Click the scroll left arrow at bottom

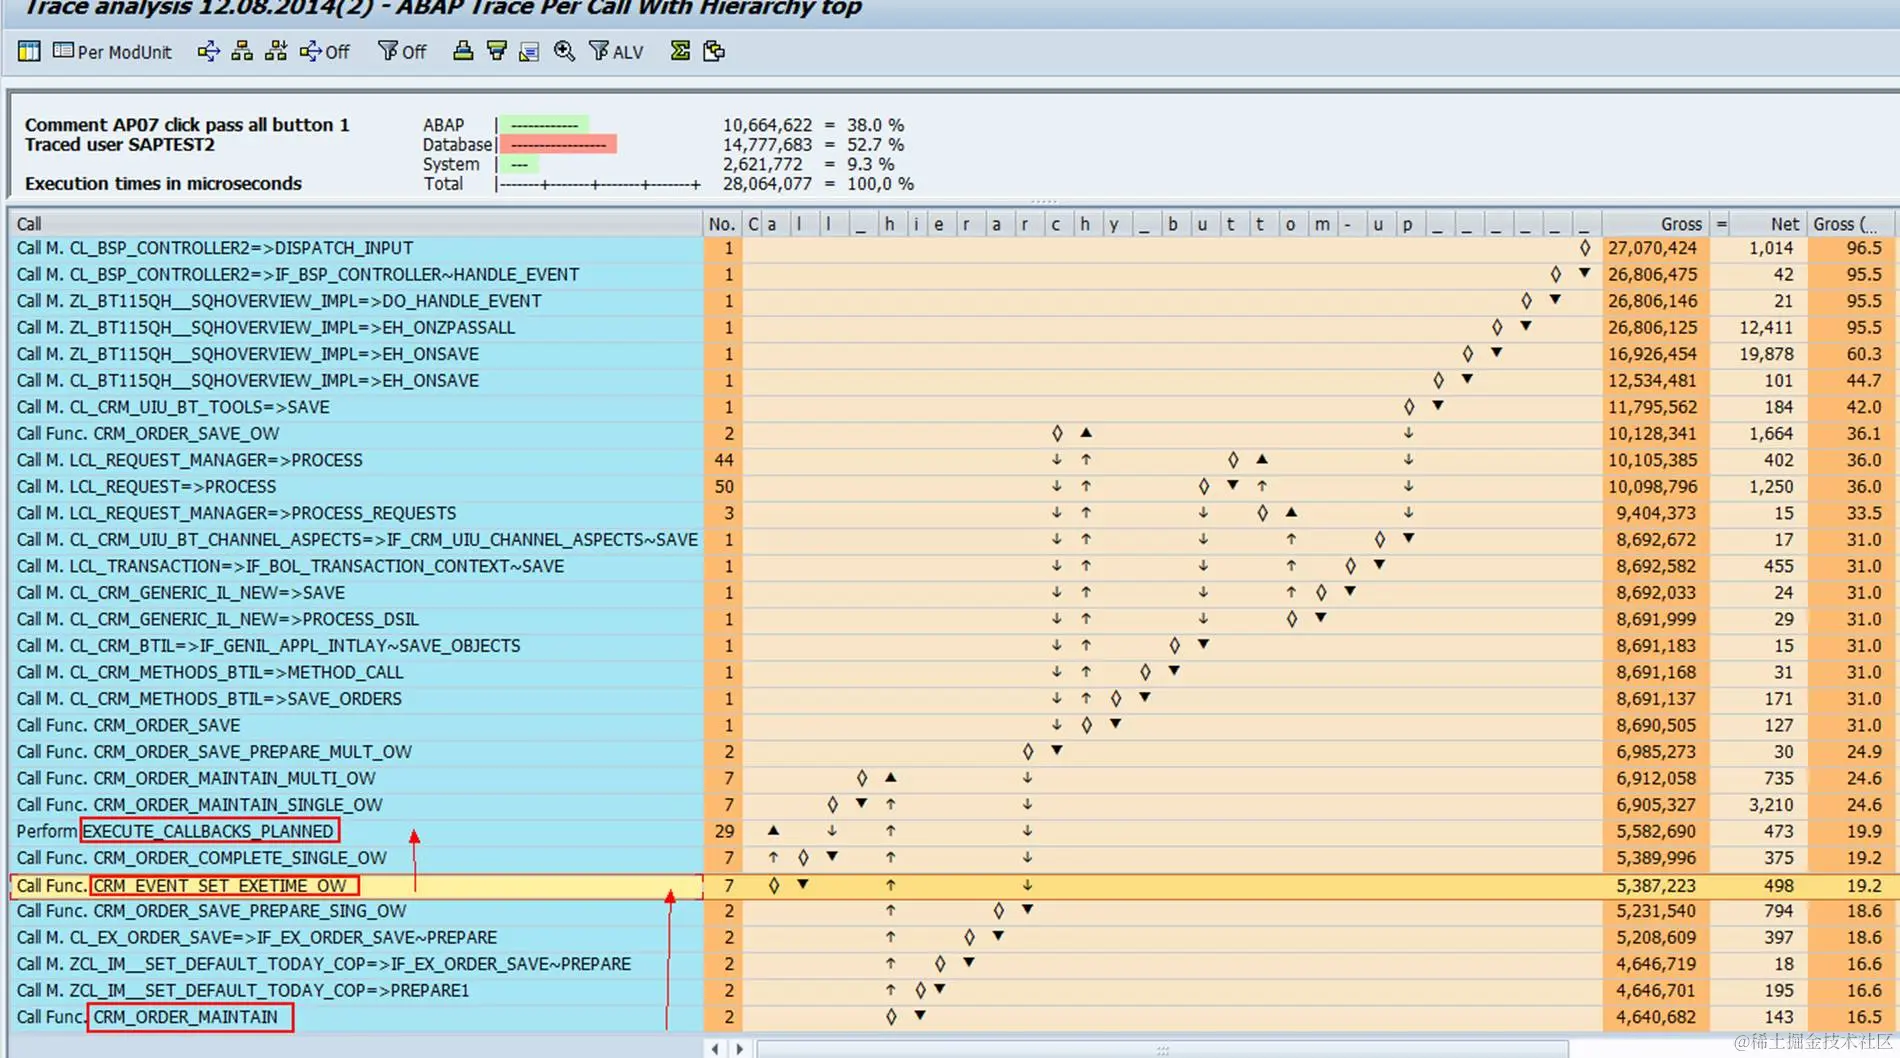click(714, 1049)
